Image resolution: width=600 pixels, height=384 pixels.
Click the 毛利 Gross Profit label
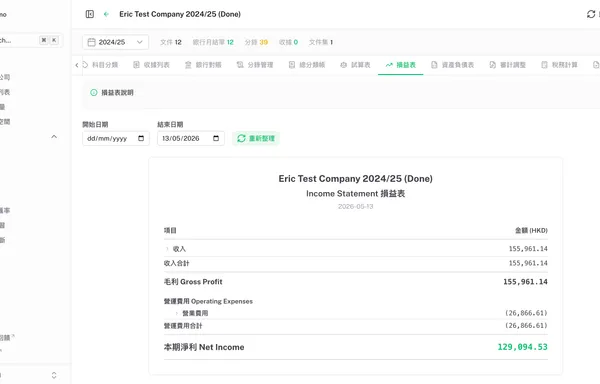pyautogui.click(x=193, y=282)
